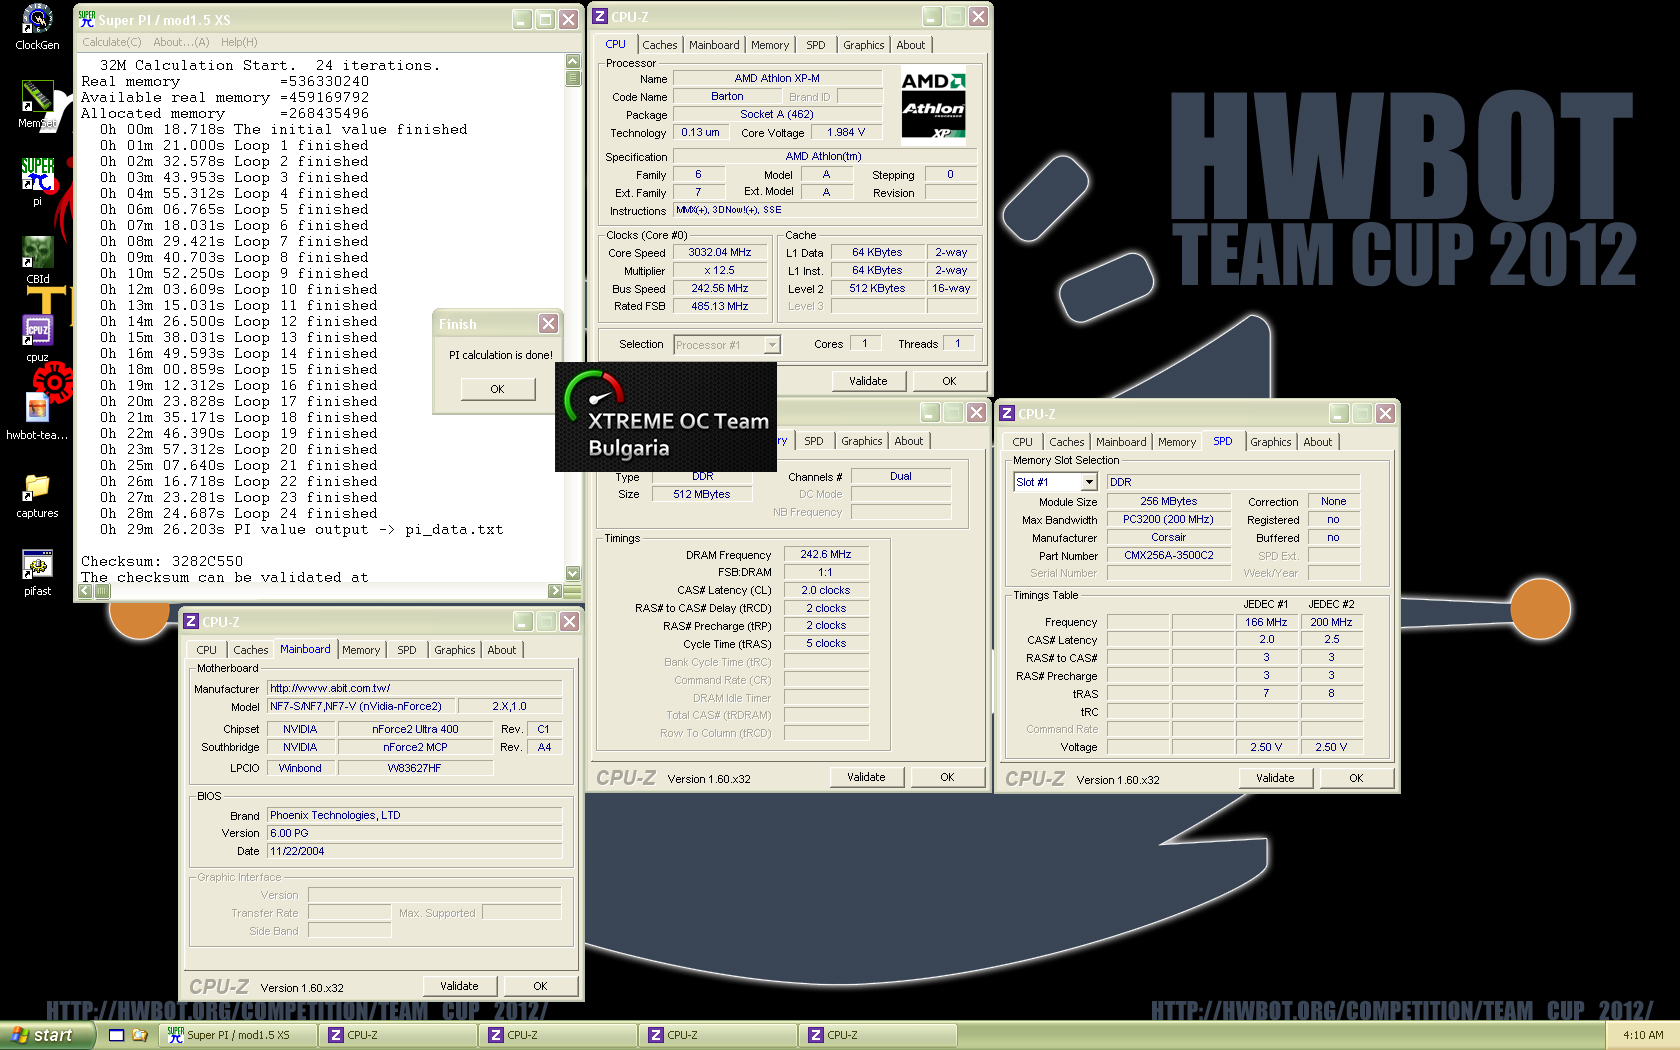
Task: Open SPD tab in Memory CPU-Z window
Action: pos(814,441)
